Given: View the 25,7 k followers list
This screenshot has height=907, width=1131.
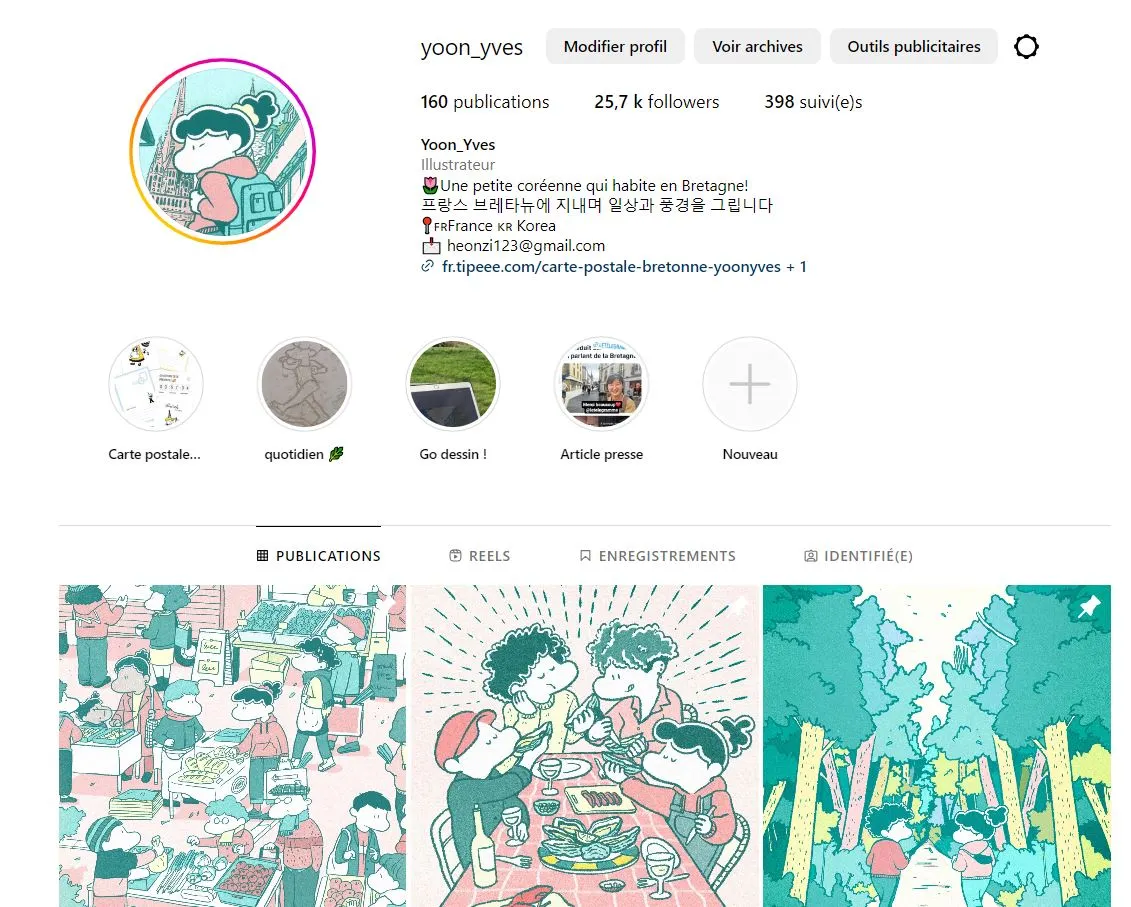Looking at the screenshot, I should [x=656, y=102].
